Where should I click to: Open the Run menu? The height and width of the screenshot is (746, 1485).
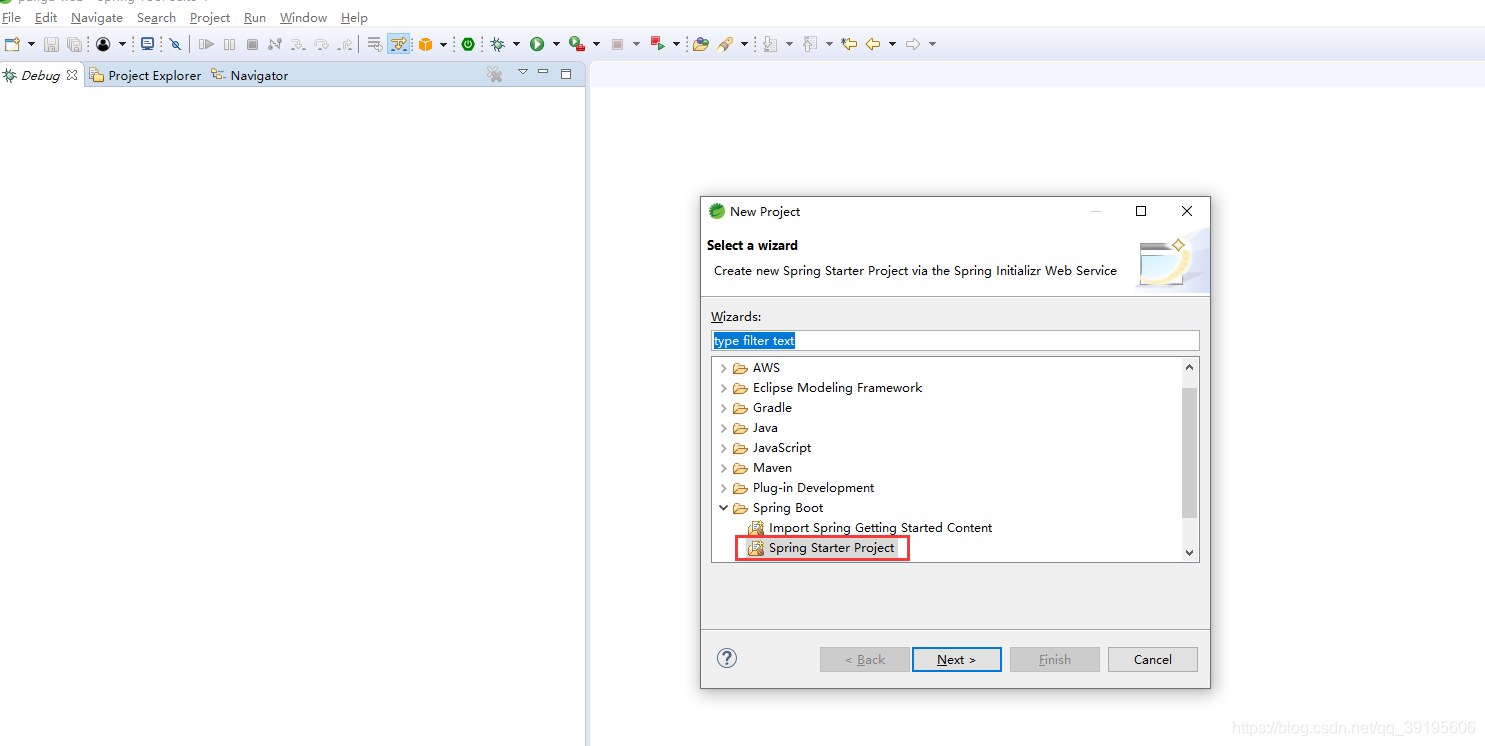coord(255,18)
